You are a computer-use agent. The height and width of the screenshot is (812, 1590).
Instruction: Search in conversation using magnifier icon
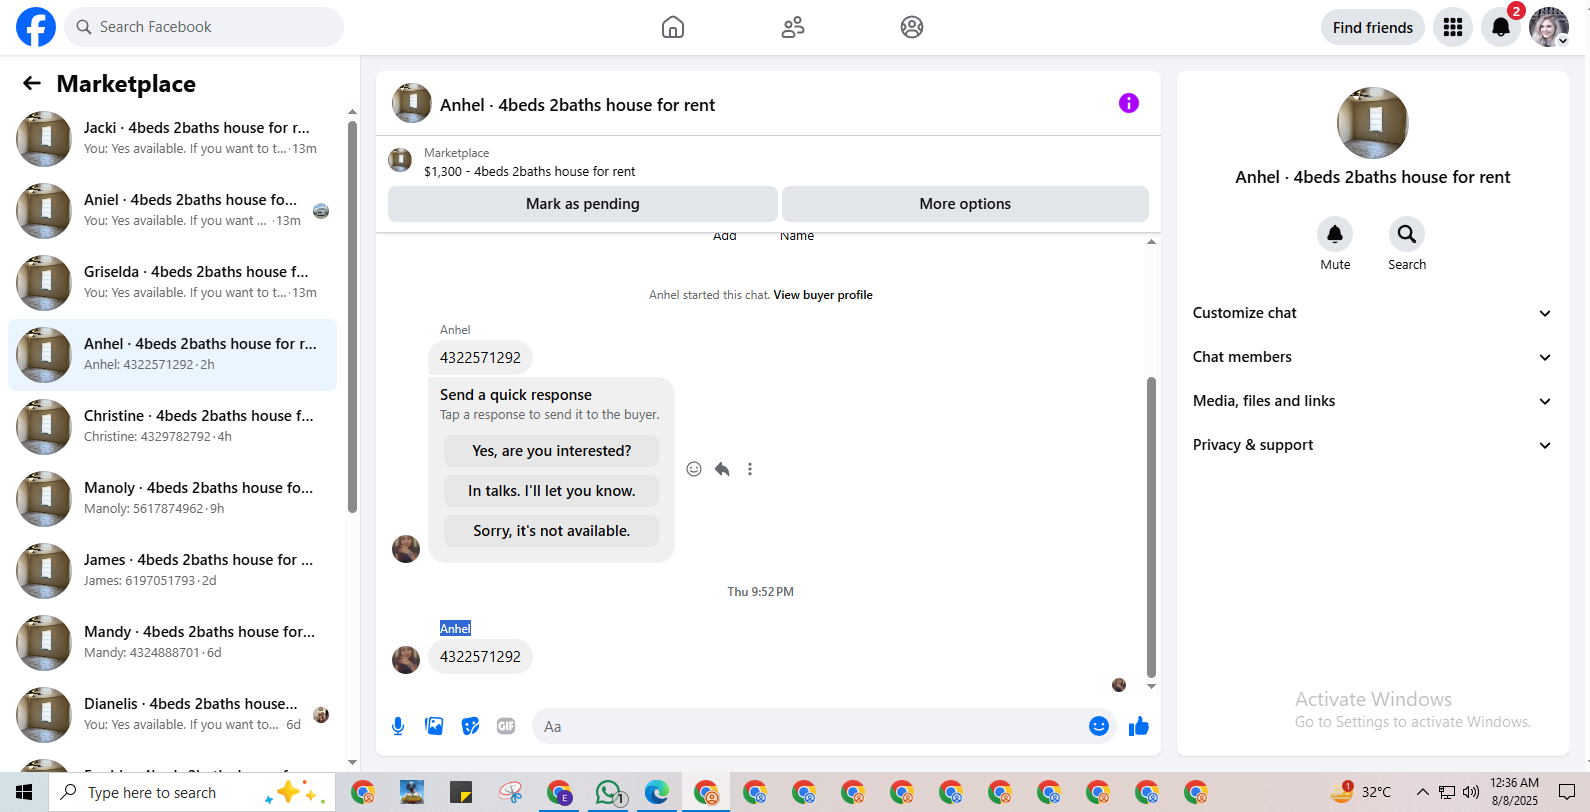(x=1407, y=234)
